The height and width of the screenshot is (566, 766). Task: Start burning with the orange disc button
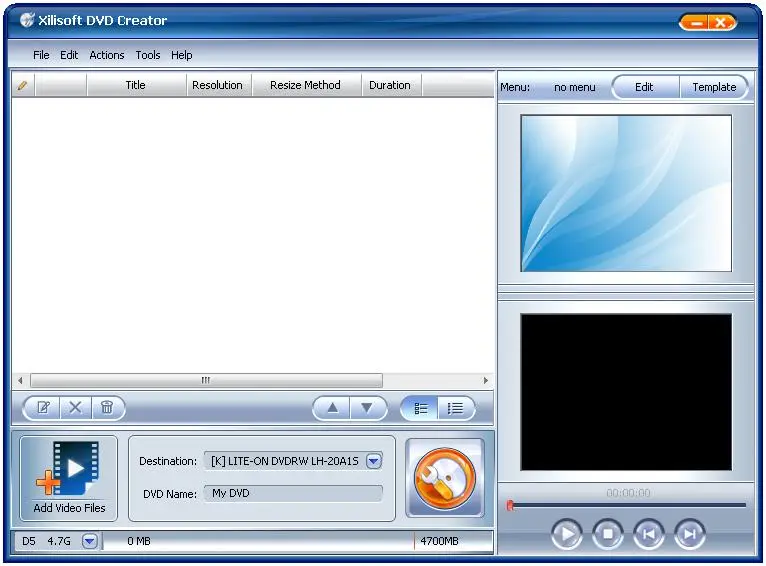(445, 478)
